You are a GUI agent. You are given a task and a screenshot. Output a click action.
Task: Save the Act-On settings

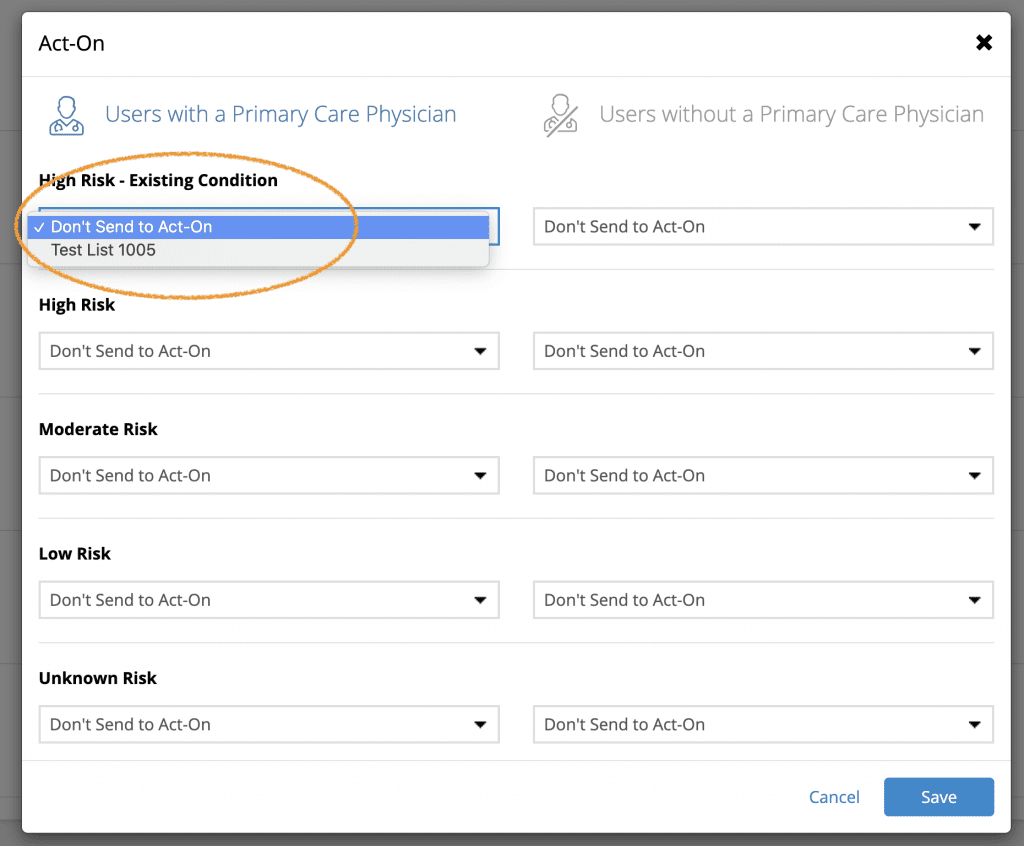(x=938, y=797)
